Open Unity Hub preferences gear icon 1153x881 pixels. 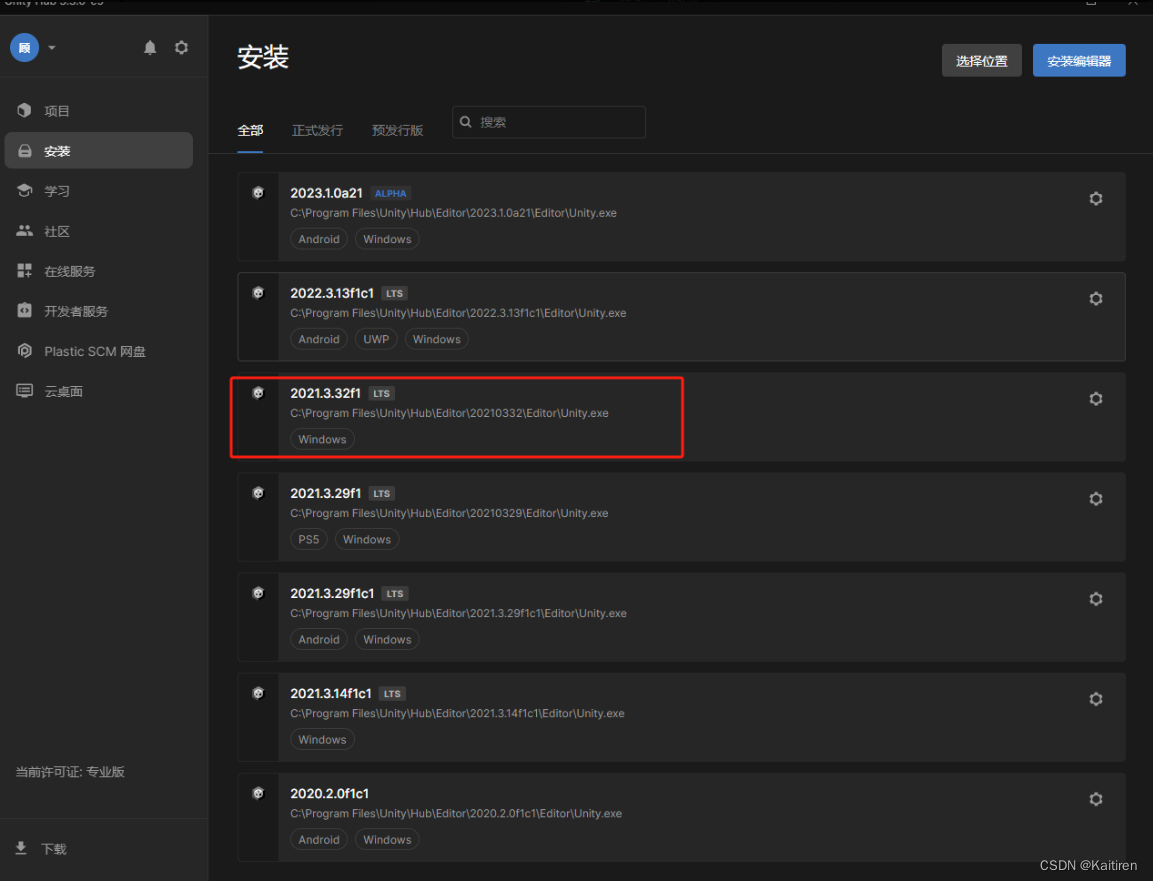coord(181,47)
